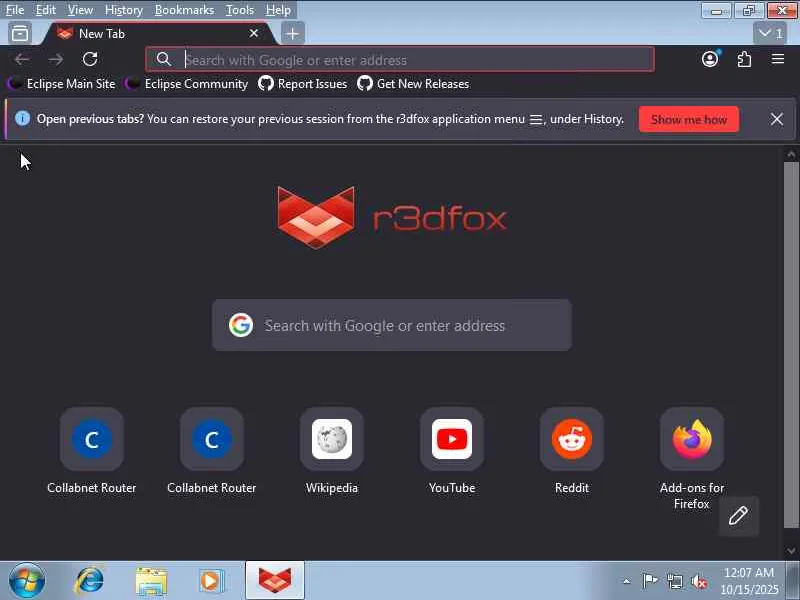The width and height of the screenshot is (800, 600).
Task: Click the r3dfox logo
Action: (392, 218)
